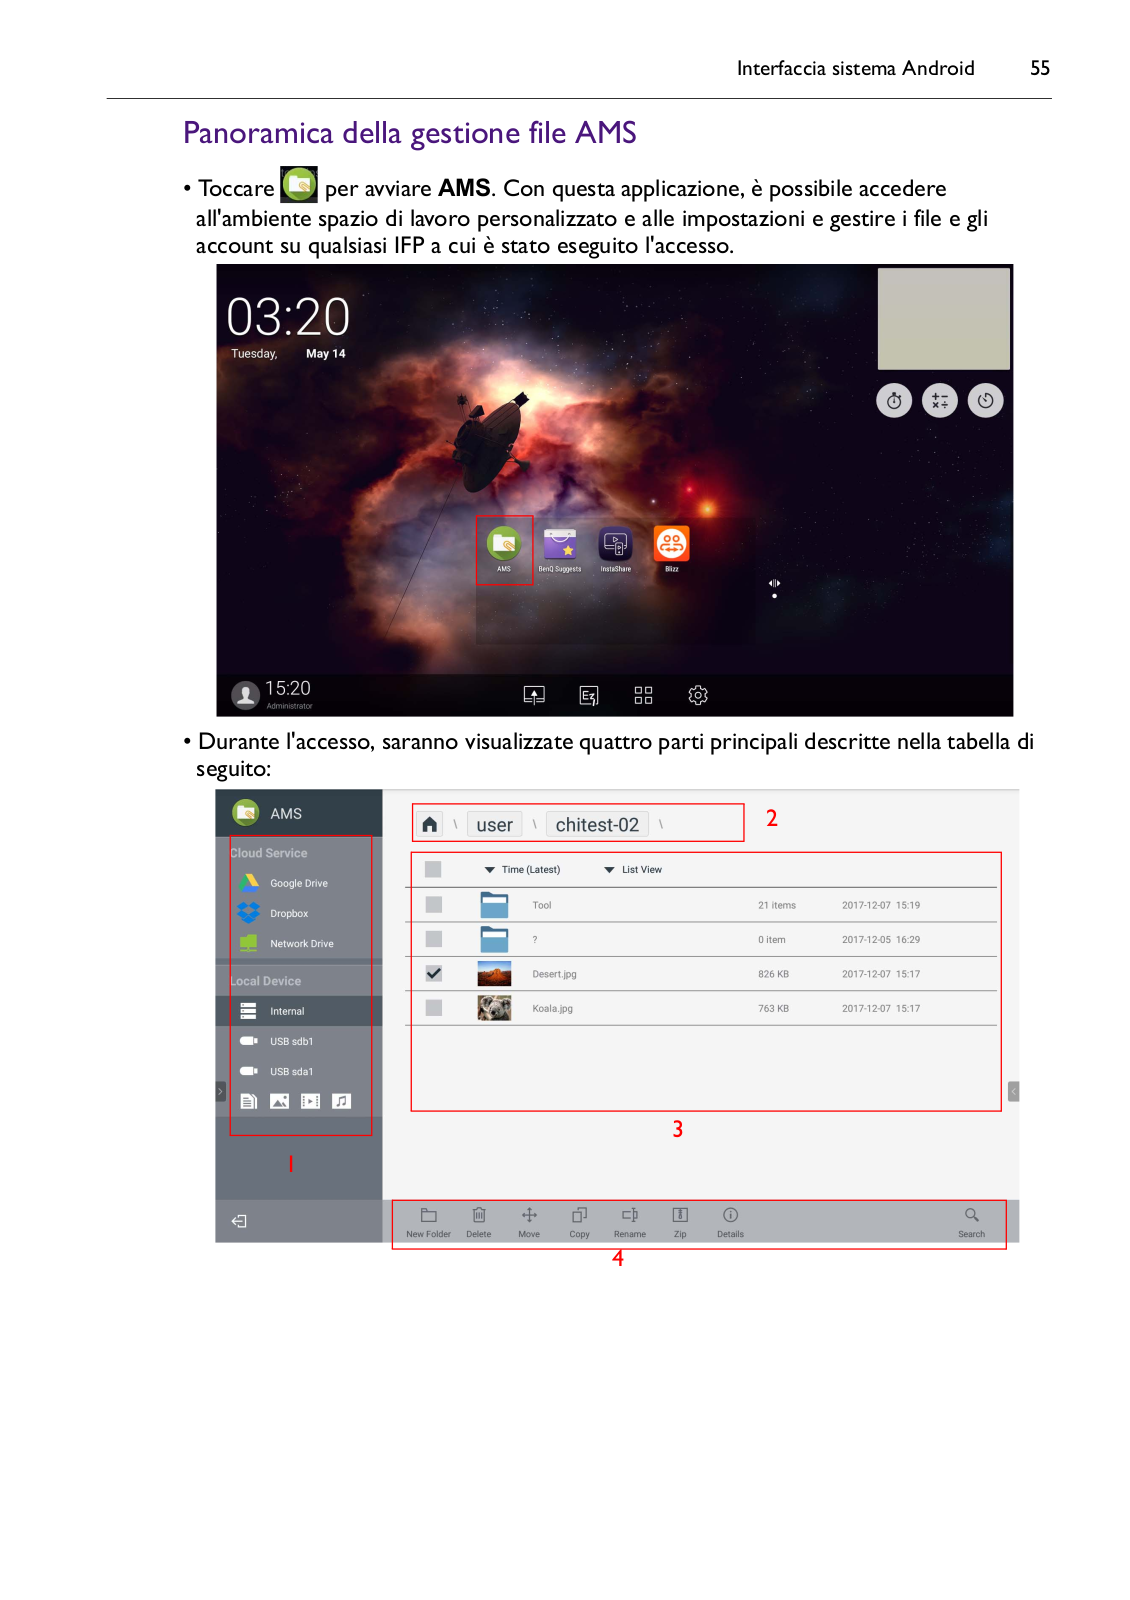The height and width of the screenshot is (1600, 1130).
Task: Filter by documents file type icon
Action: (249, 1101)
